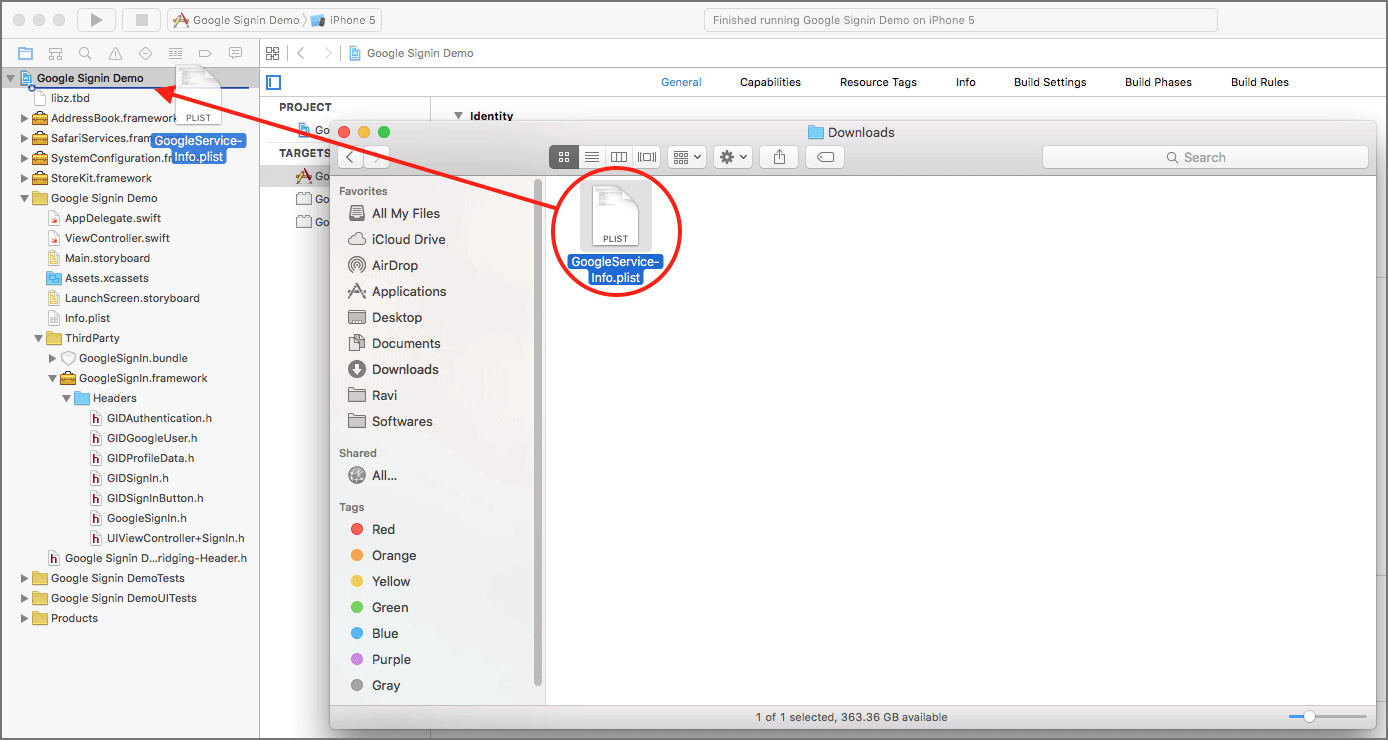Click the icon size slider in Finder
This screenshot has width=1388, height=740.
coord(1310,716)
